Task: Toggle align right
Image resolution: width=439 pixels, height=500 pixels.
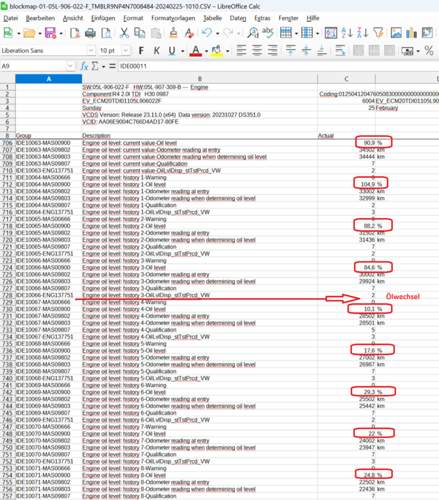Action: coord(272,51)
